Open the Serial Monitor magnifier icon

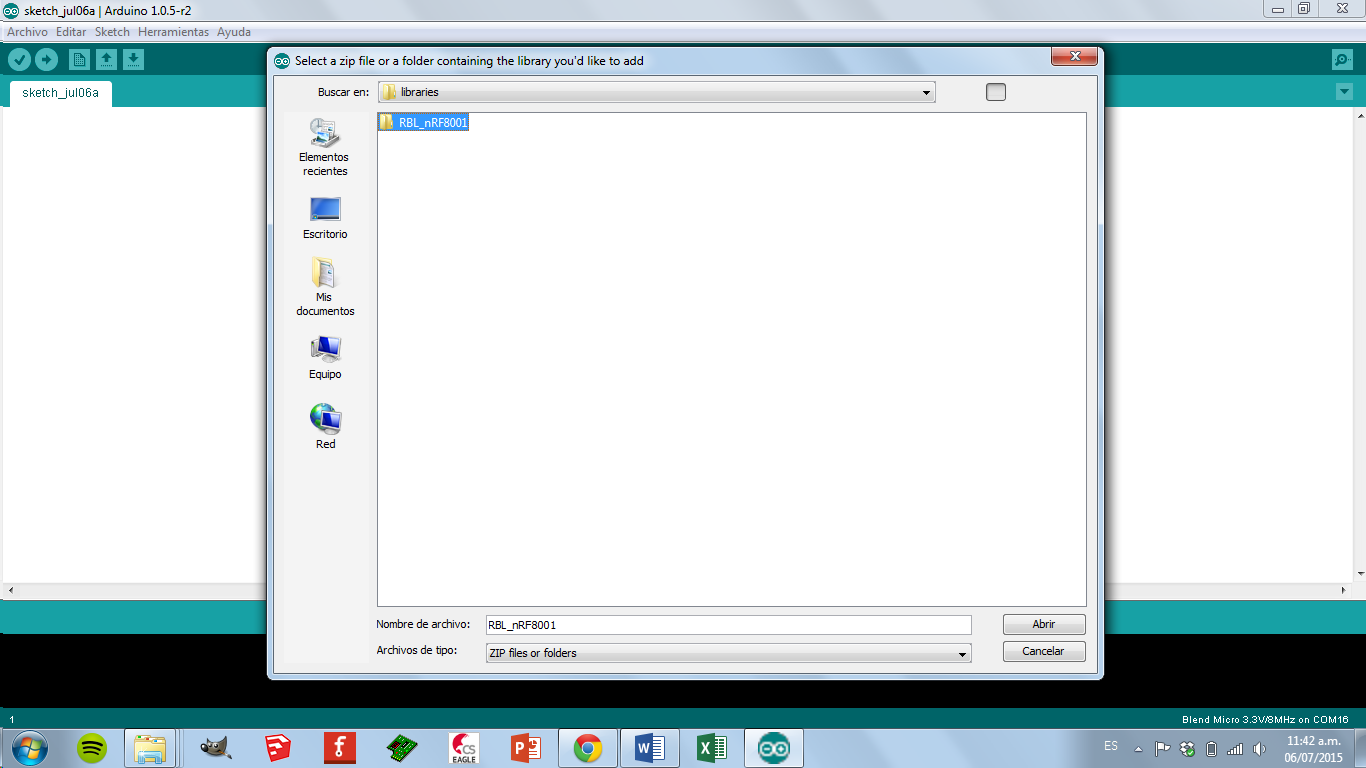1342,60
